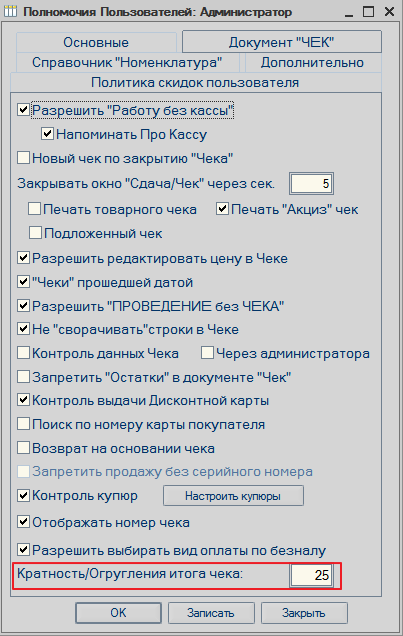Toggle Разрешить редактировать цену в Чеке
The image size is (403, 636).
click(x=24, y=258)
